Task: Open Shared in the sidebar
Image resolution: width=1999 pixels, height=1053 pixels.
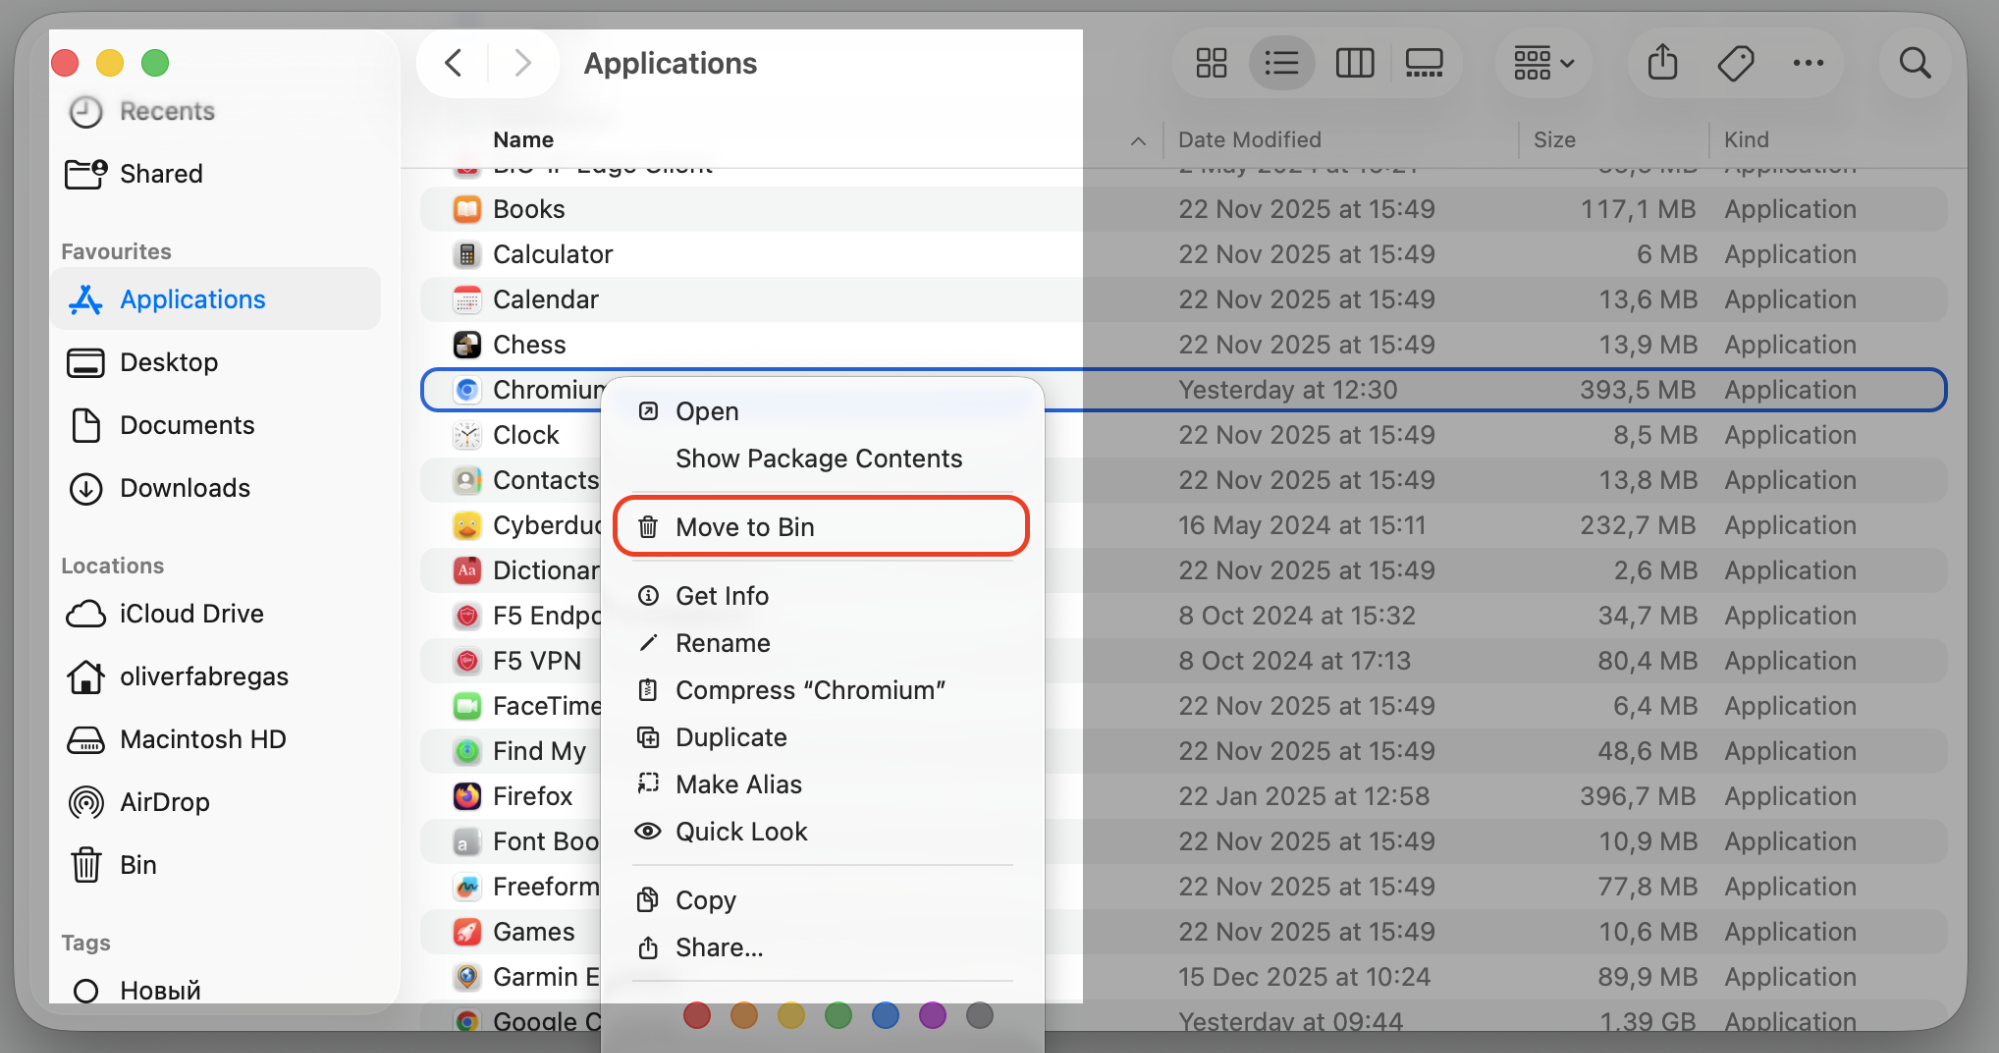Action: (x=135, y=174)
